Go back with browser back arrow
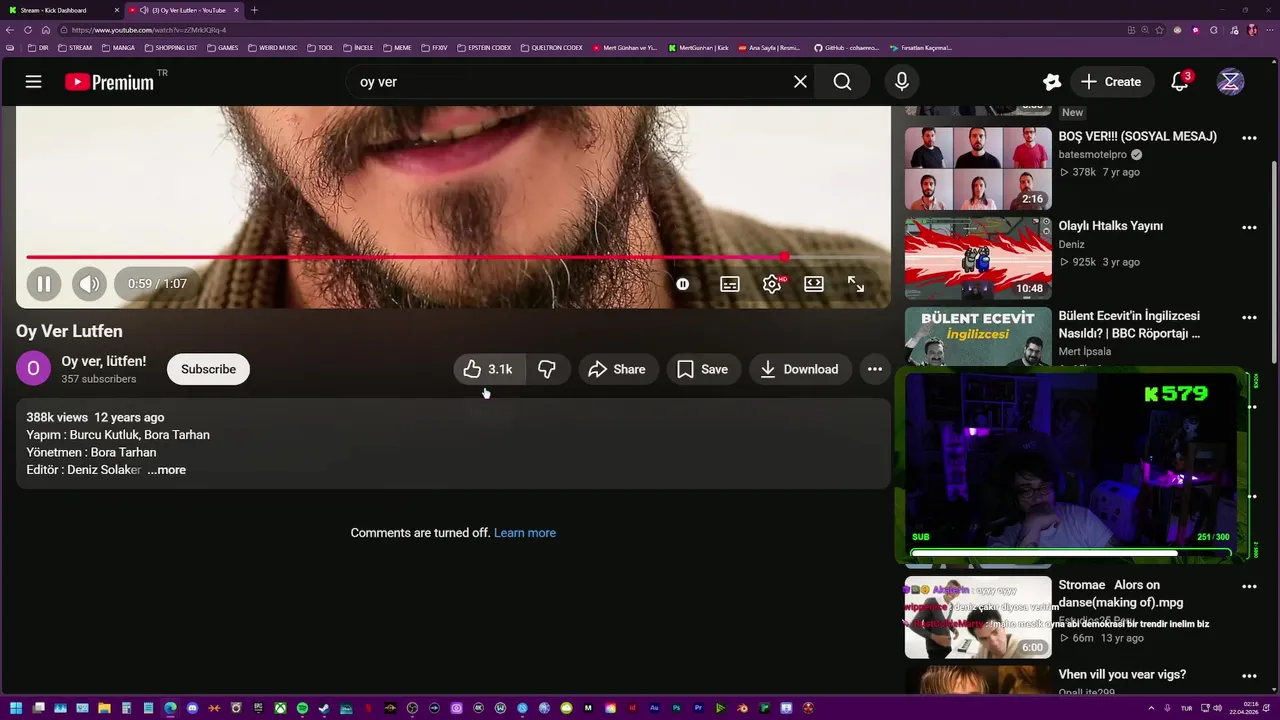1280x720 pixels. (x=10, y=30)
